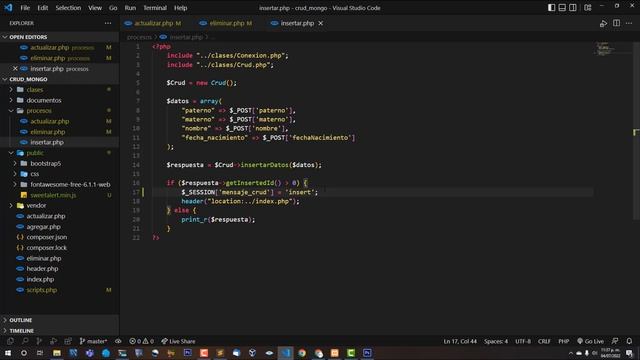
Task: Click the eye icon in status bar
Action: pyautogui.click(x=118, y=341)
